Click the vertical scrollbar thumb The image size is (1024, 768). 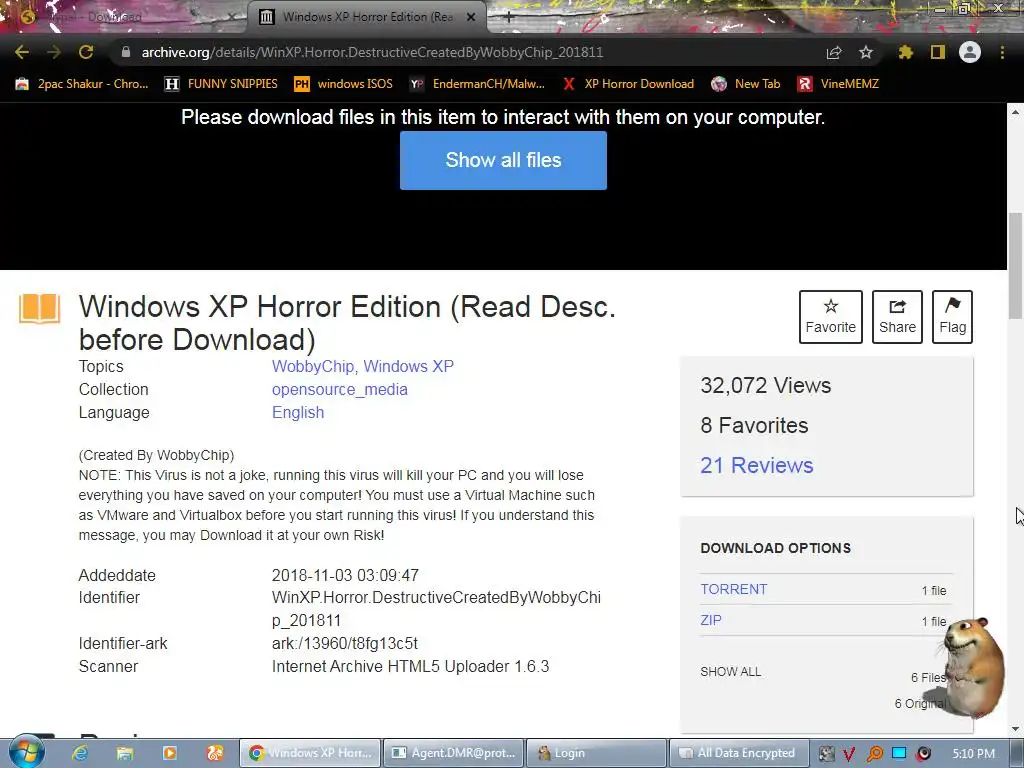(x=1016, y=266)
